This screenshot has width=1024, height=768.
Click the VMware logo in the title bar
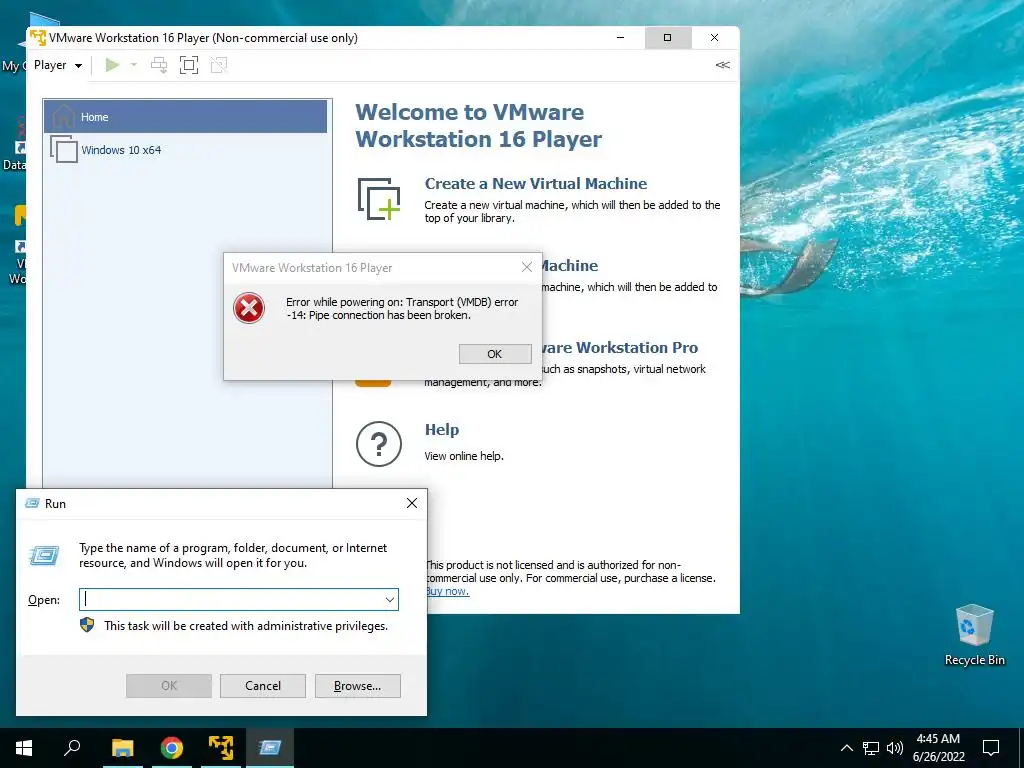tap(39, 37)
